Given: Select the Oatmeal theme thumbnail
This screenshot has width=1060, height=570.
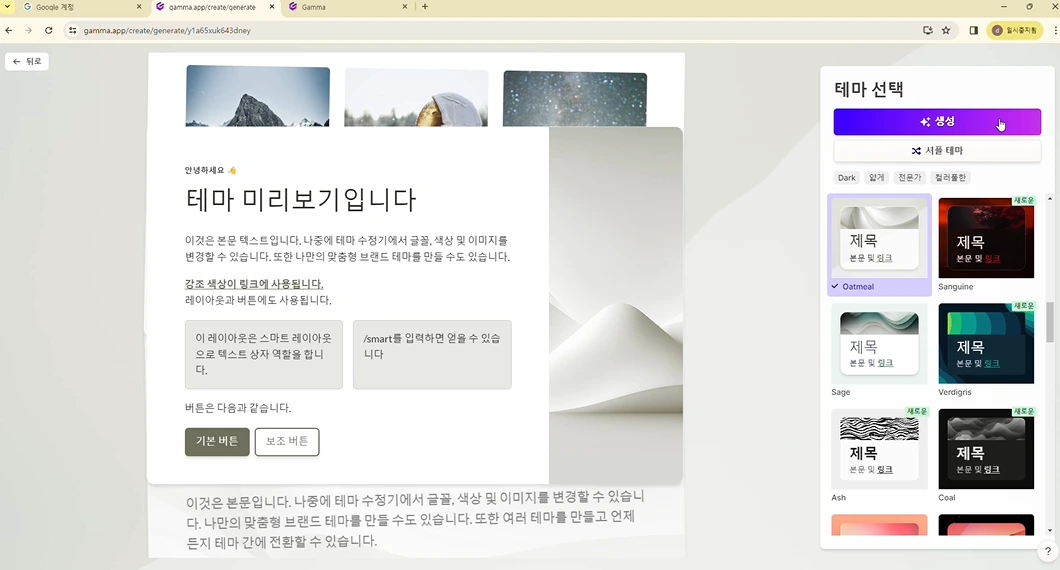Looking at the screenshot, I should [x=879, y=237].
